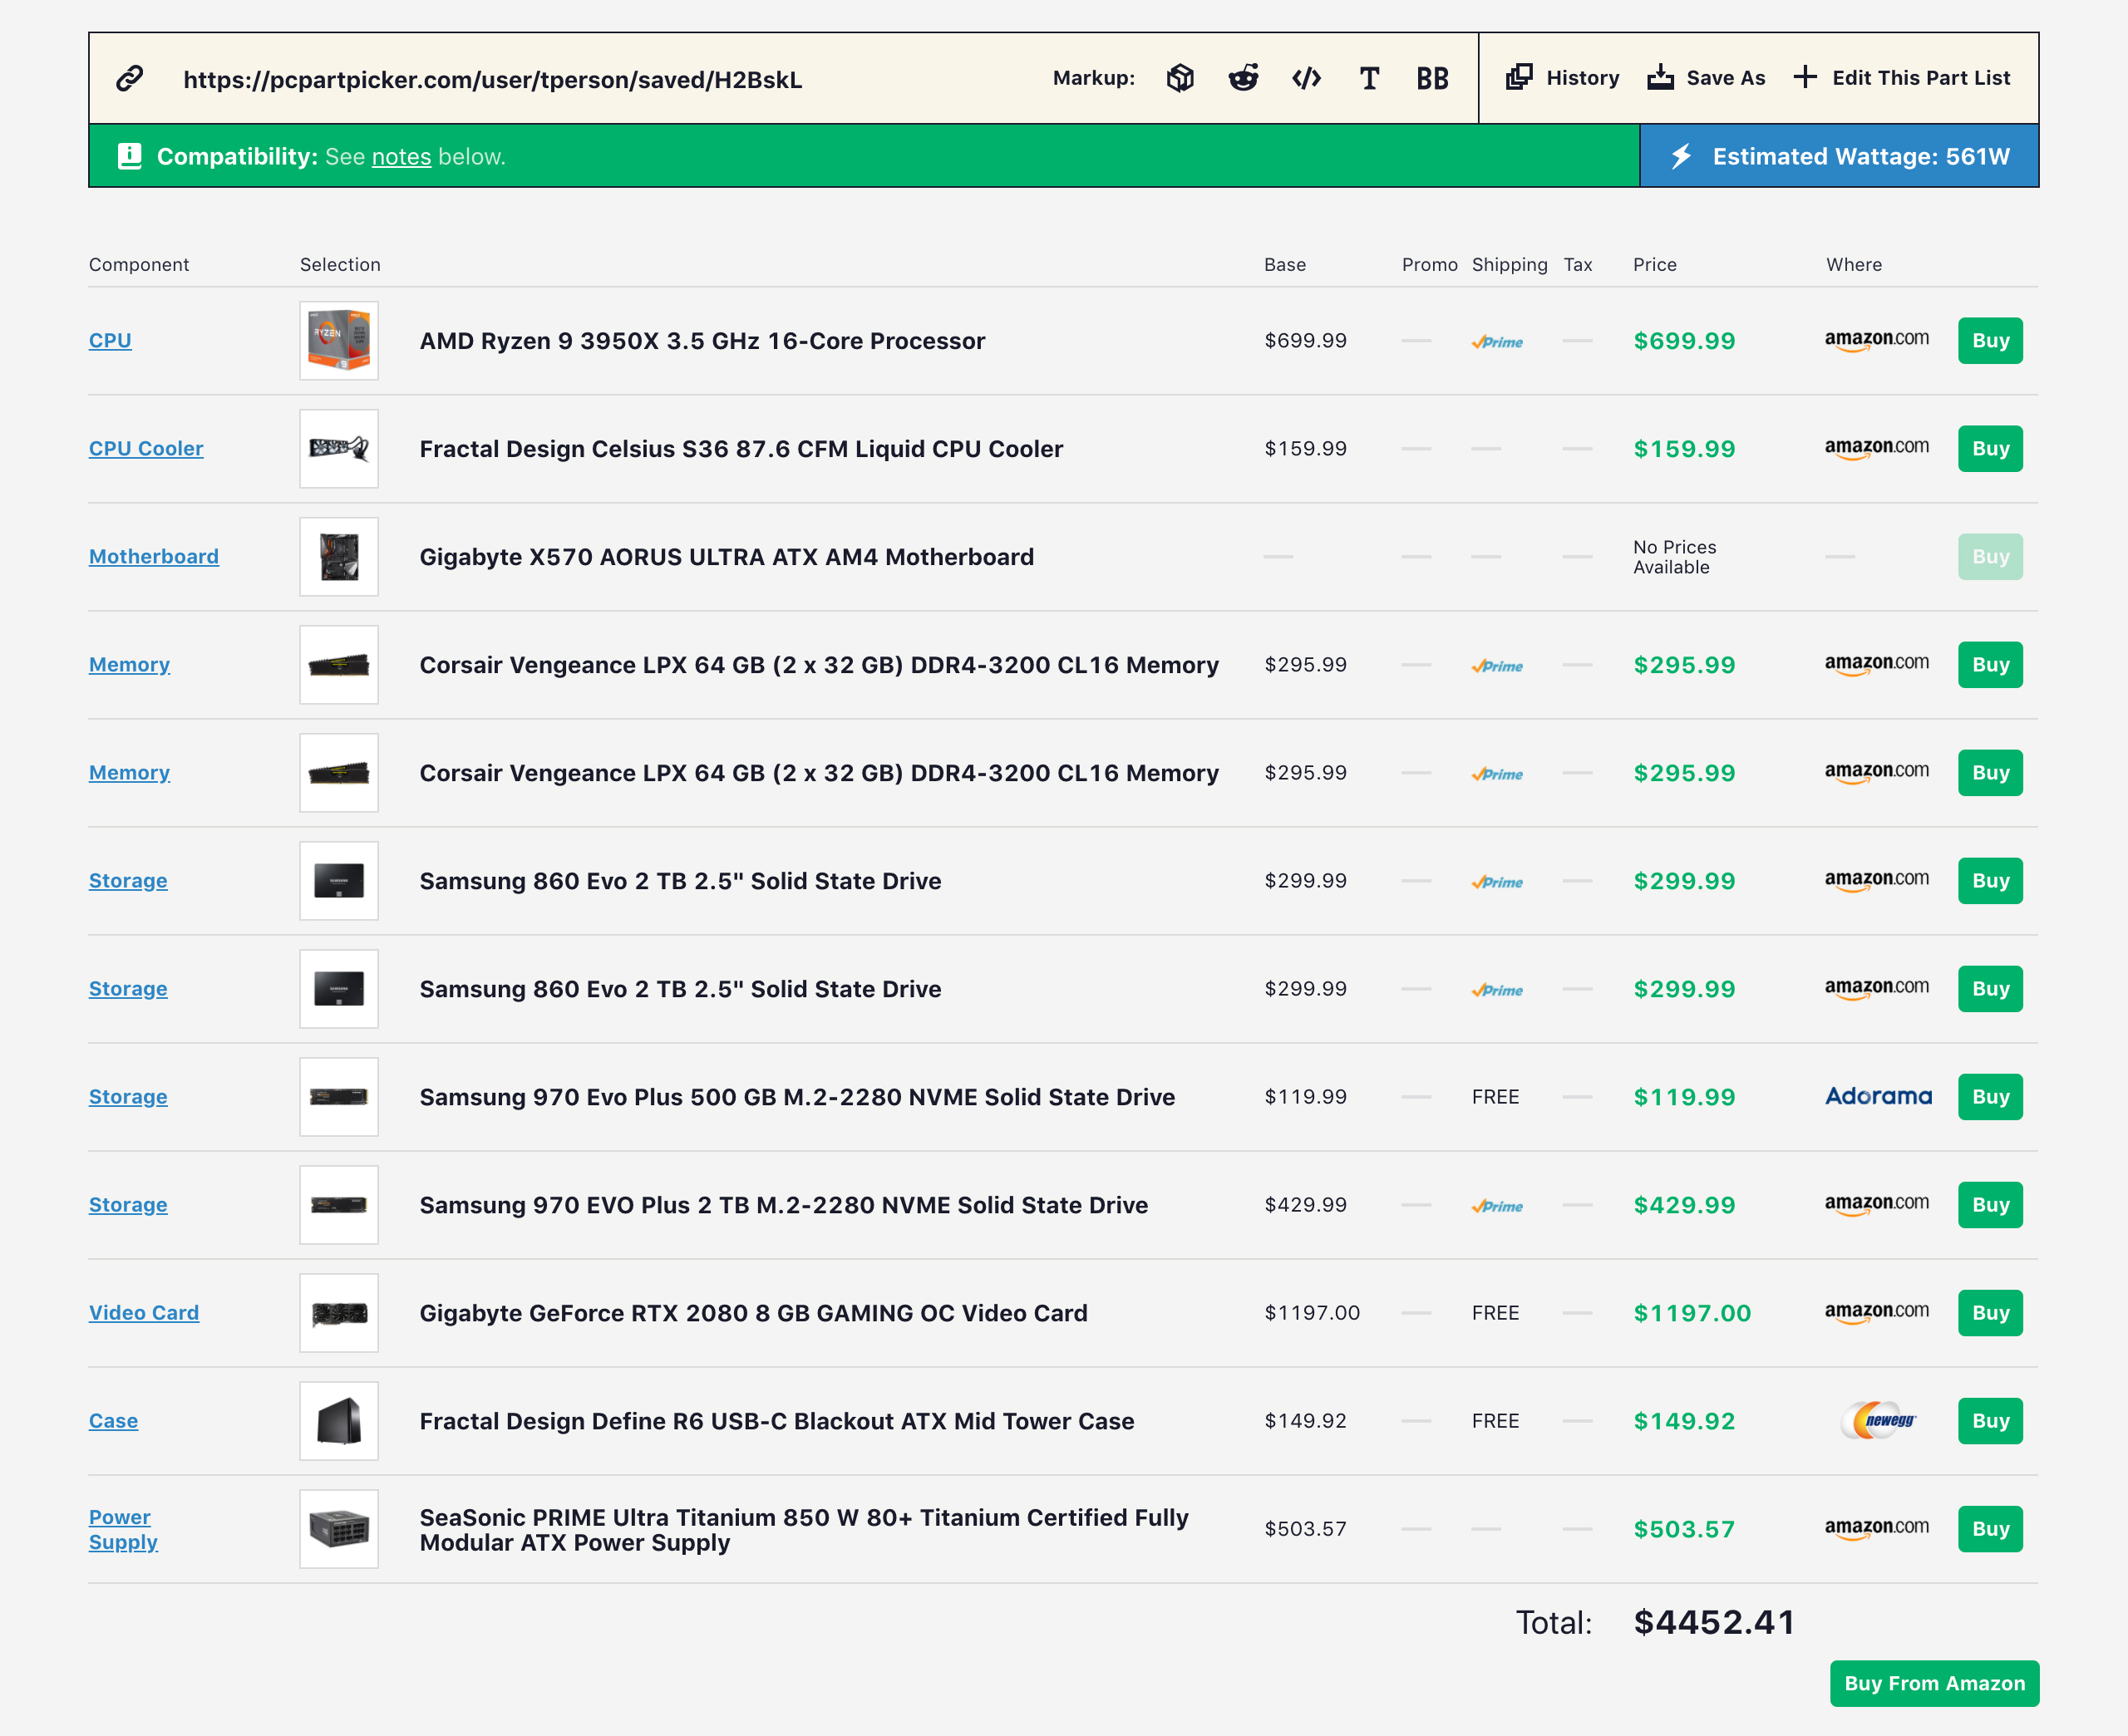
Task: Click Prime shipping icon in CPU row
Action: [x=1497, y=342]
